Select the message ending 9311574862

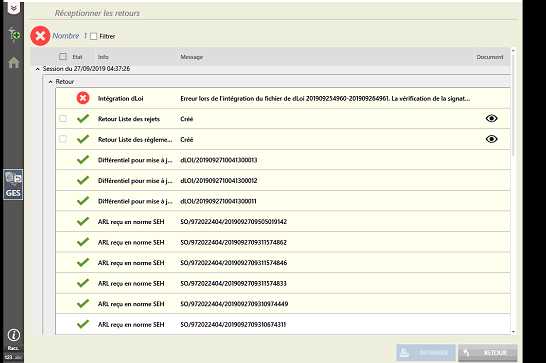[x=234, y=242]
